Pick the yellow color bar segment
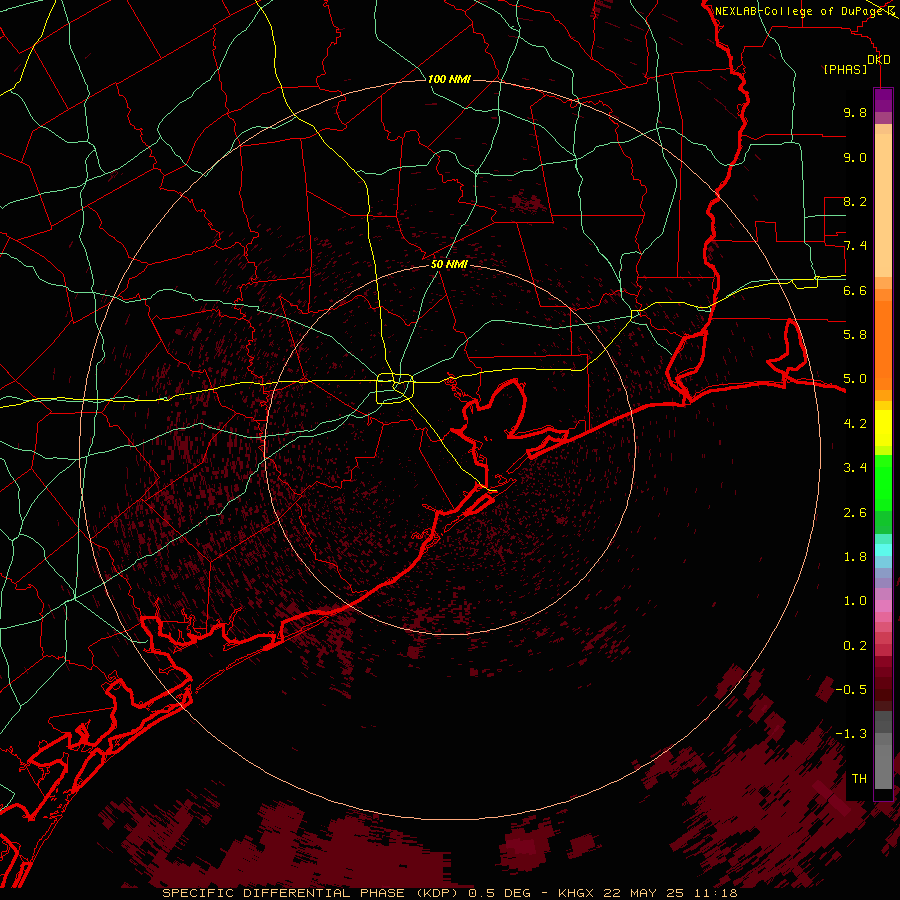This screenshot has height=900, width=900. [883, 428]
